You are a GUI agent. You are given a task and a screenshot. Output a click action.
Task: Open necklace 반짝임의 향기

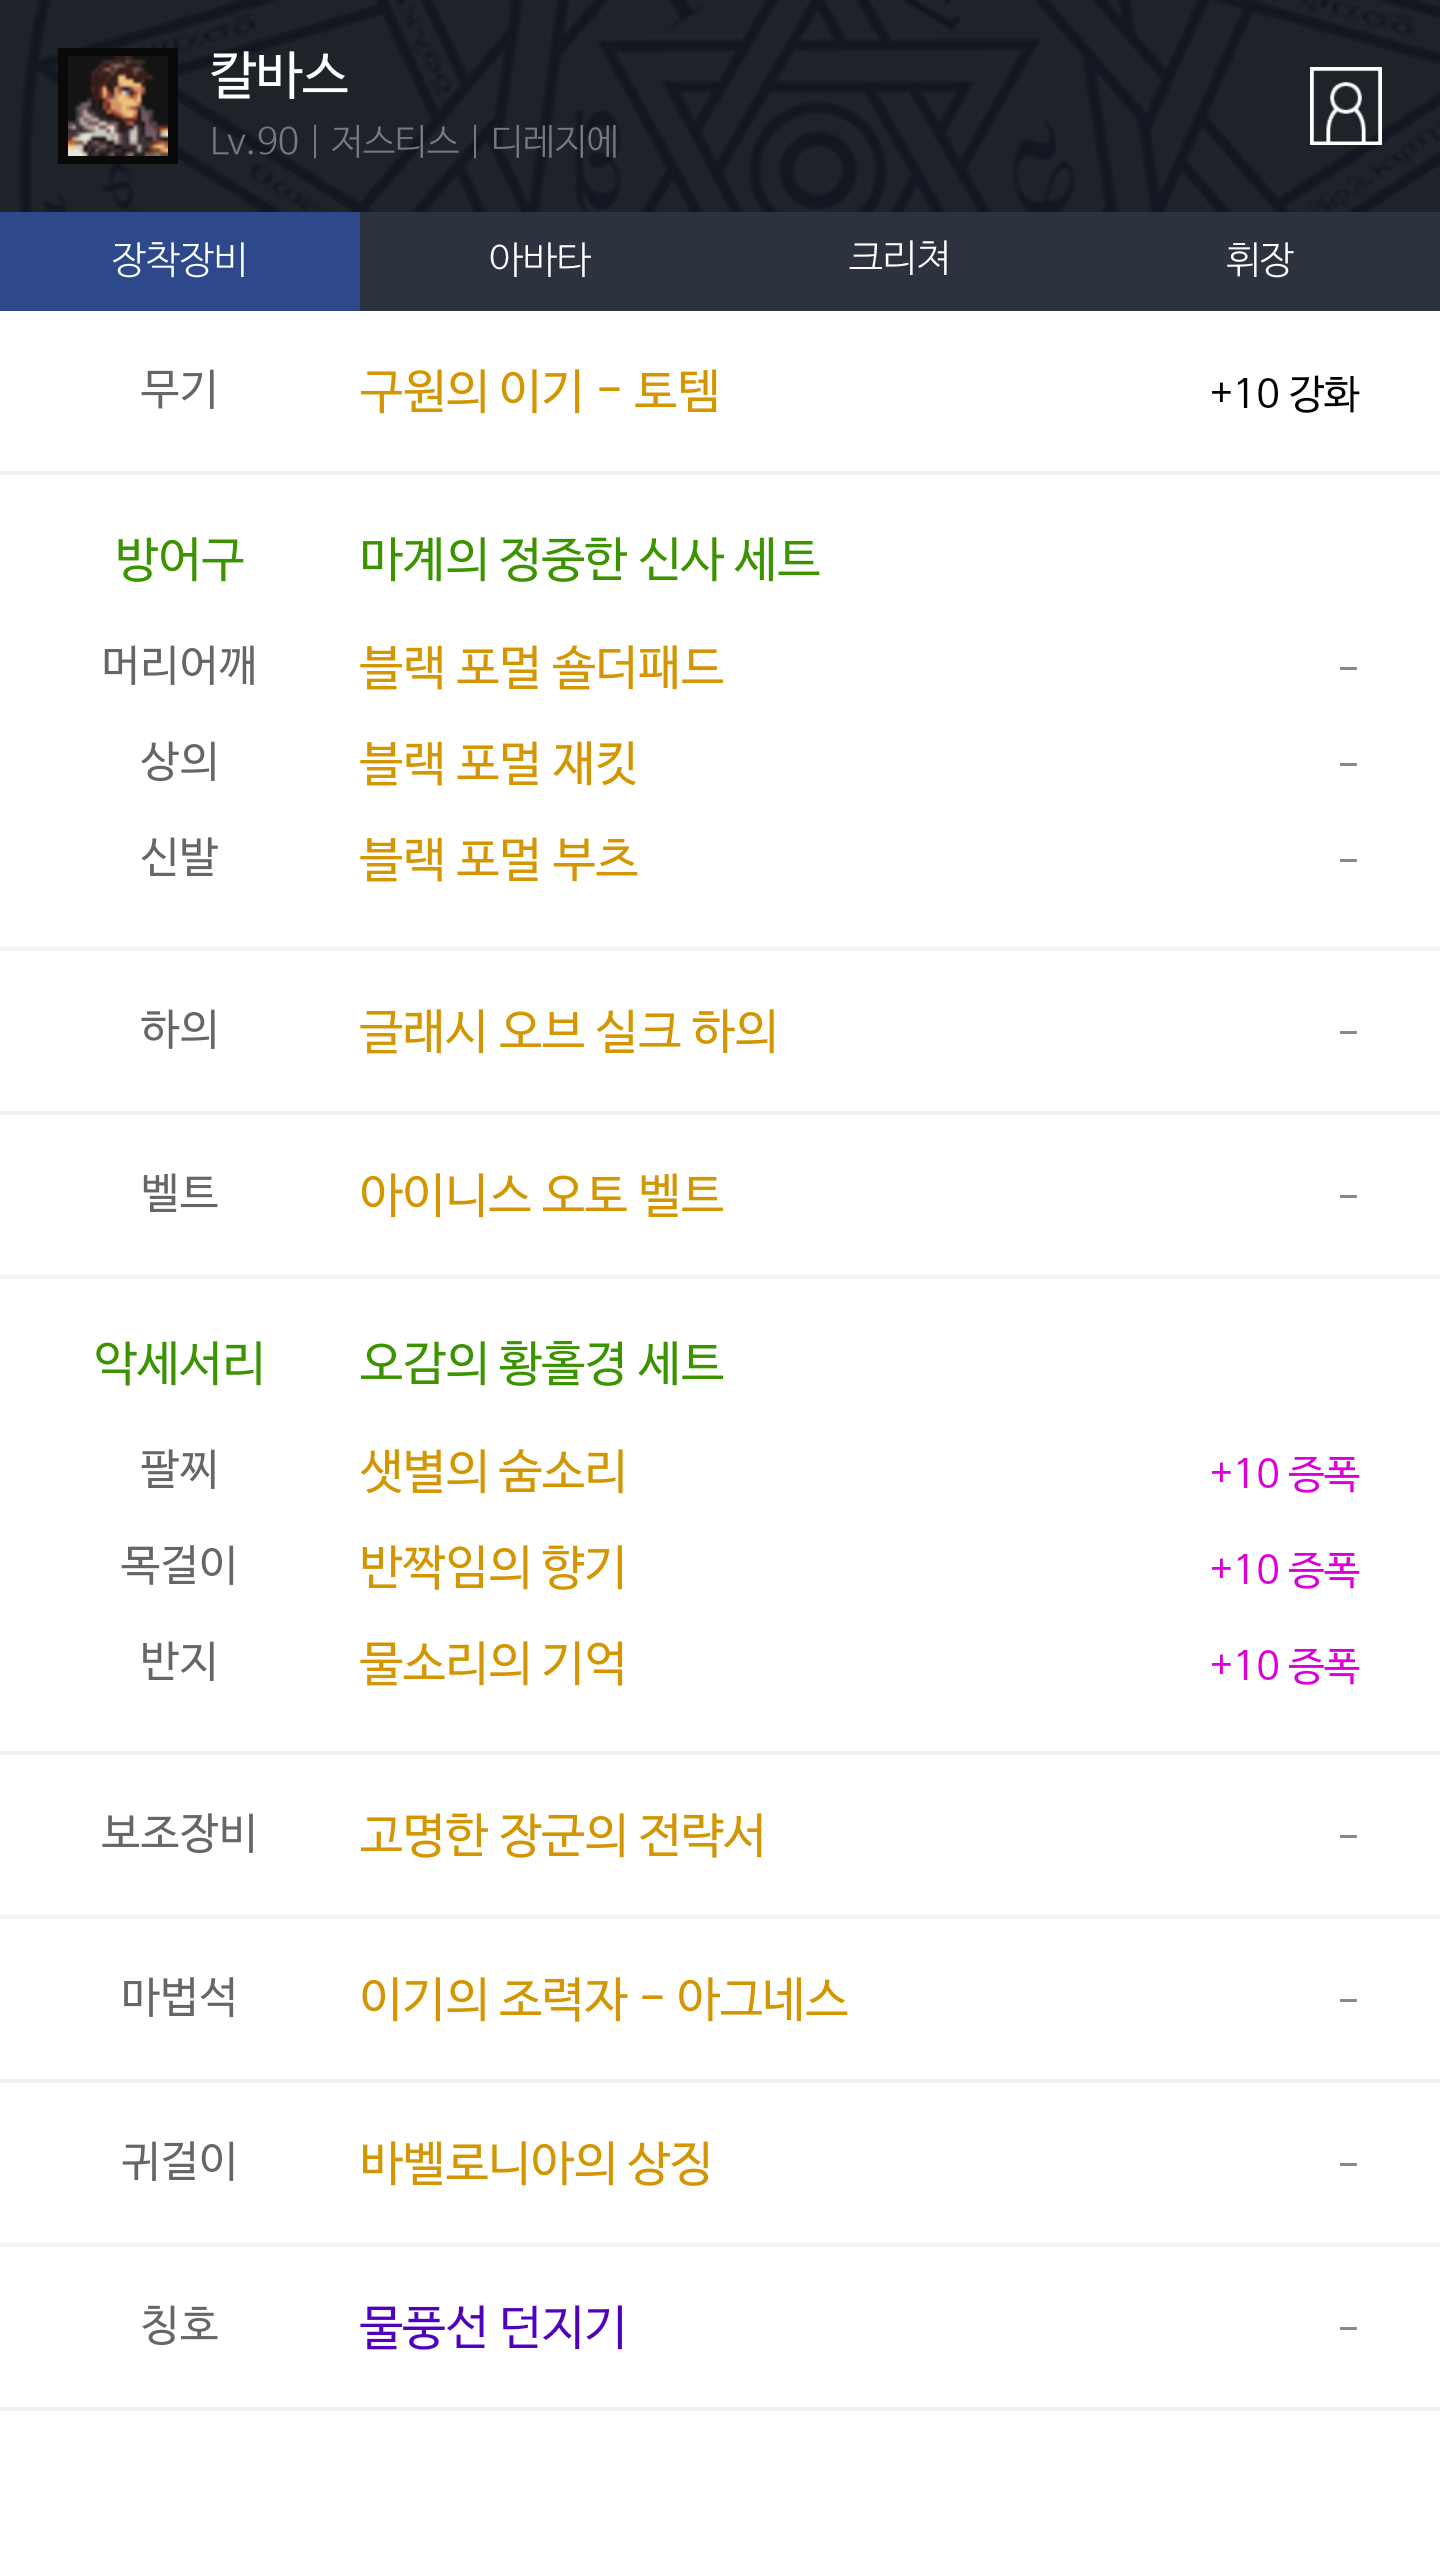click(x=493, y=1567)
